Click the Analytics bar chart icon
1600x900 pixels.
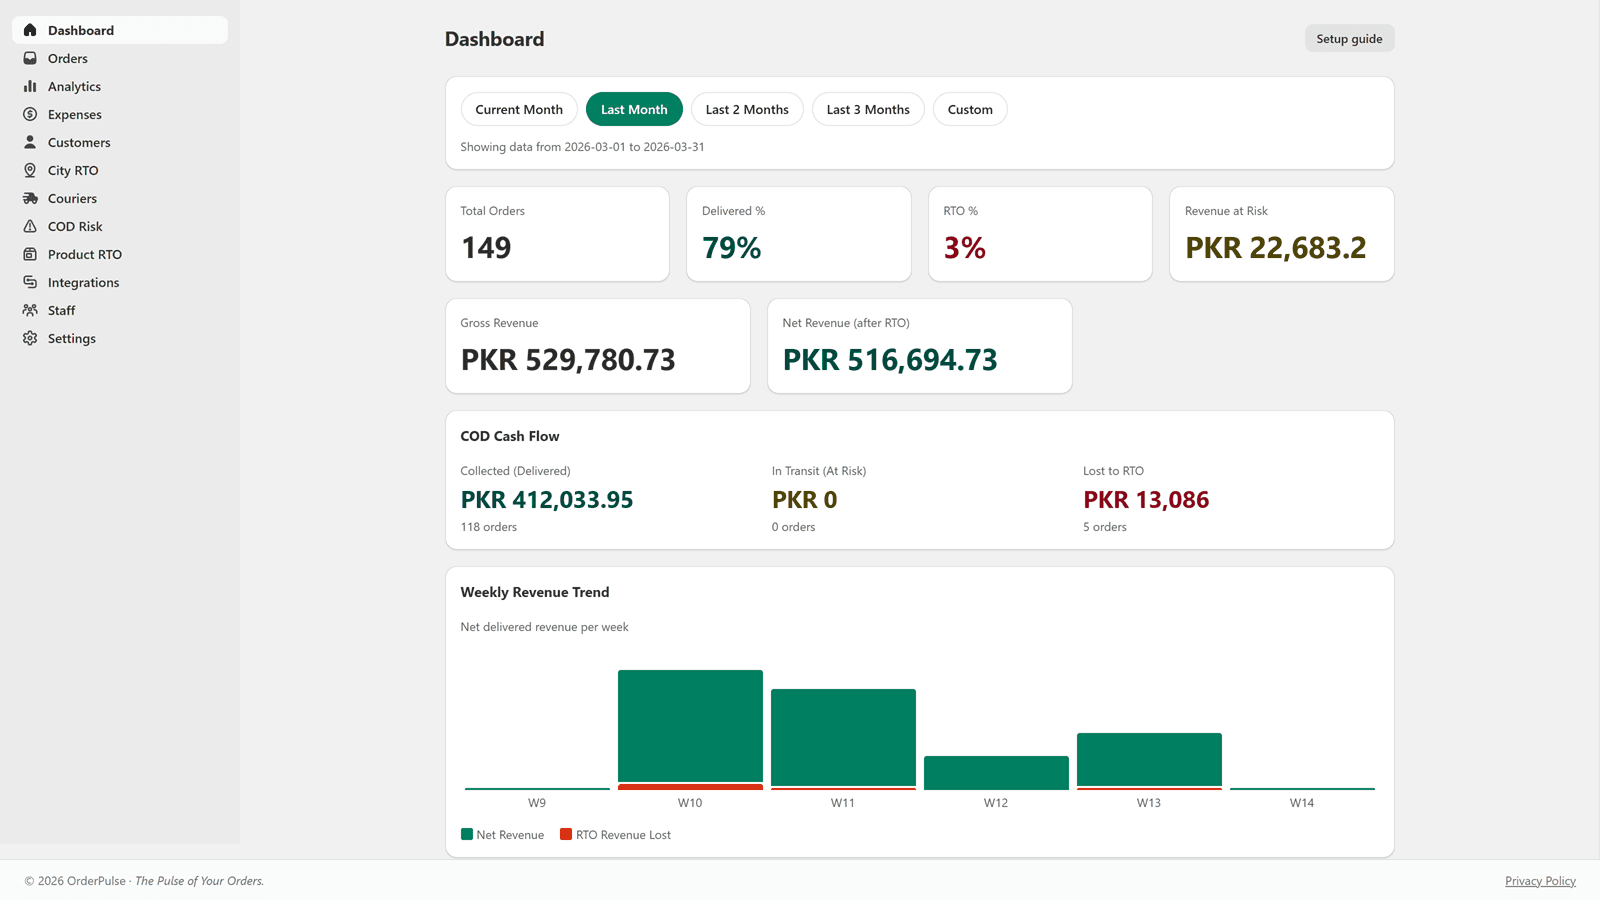(x=30, y=86)
